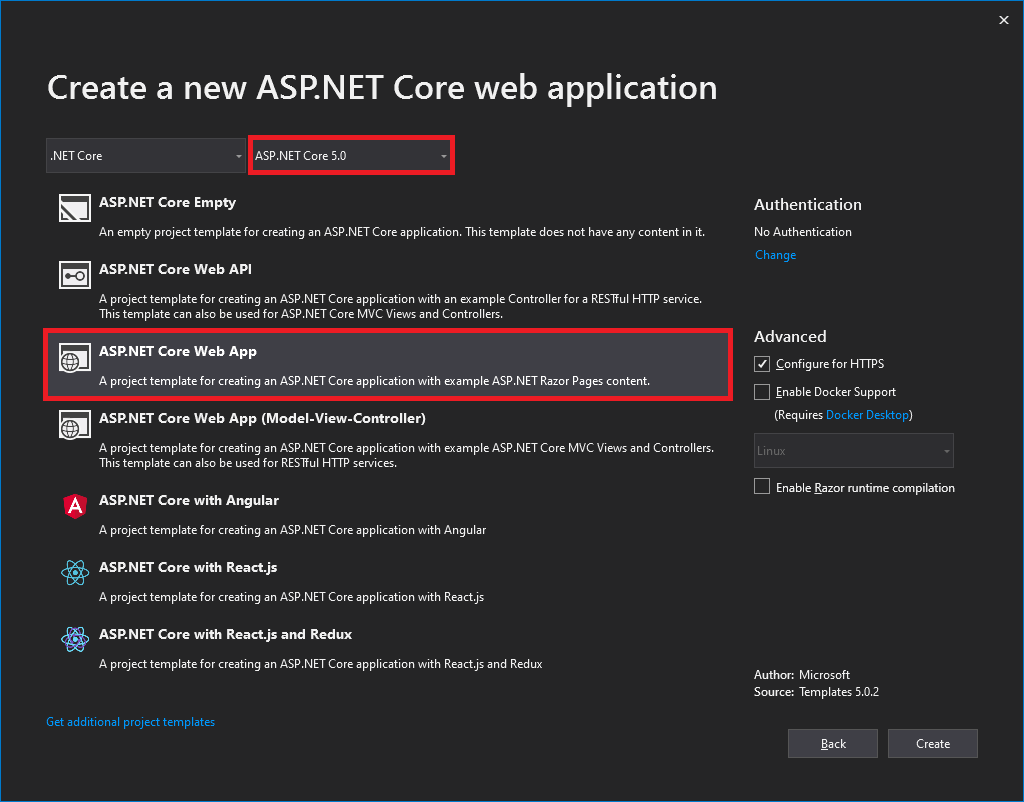The height and width of the screenshot is (802, 1024).
Task: Select ASP.NET Core Web App (Model-View-Controller) title
Action: [x=262, y=418]
